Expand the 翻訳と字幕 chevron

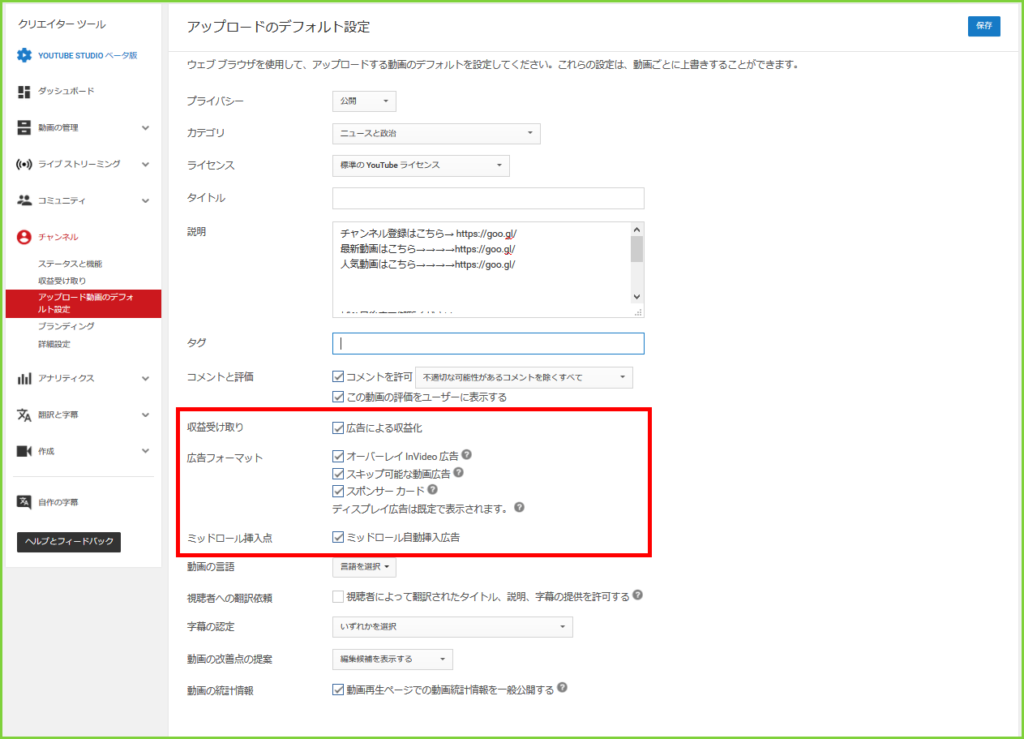pos(146,415)
